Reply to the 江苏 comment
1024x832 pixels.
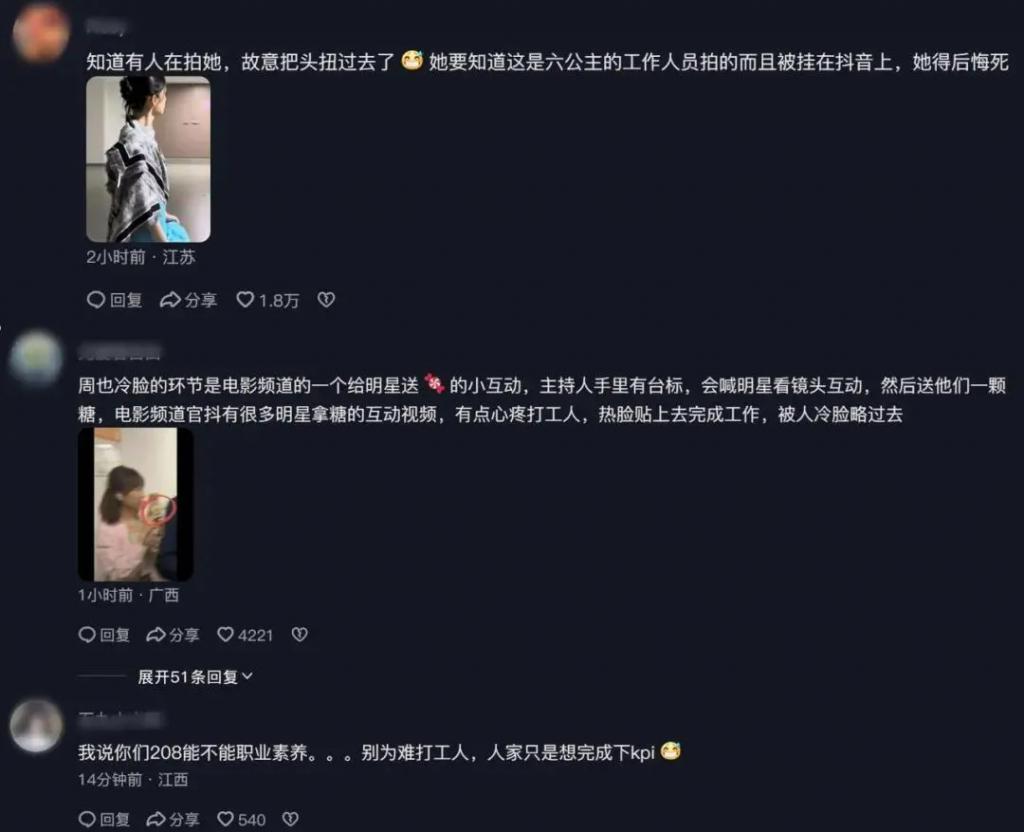tap(114, 300)
